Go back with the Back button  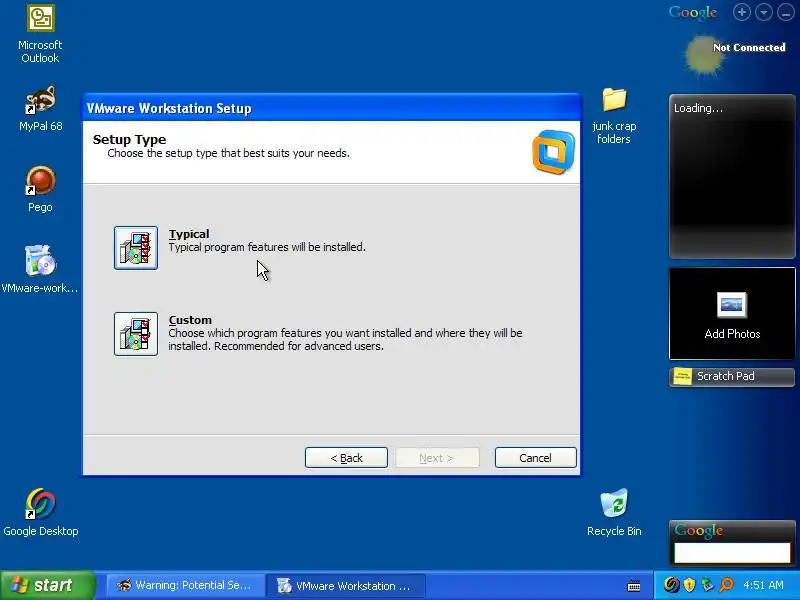click(346, 458)
